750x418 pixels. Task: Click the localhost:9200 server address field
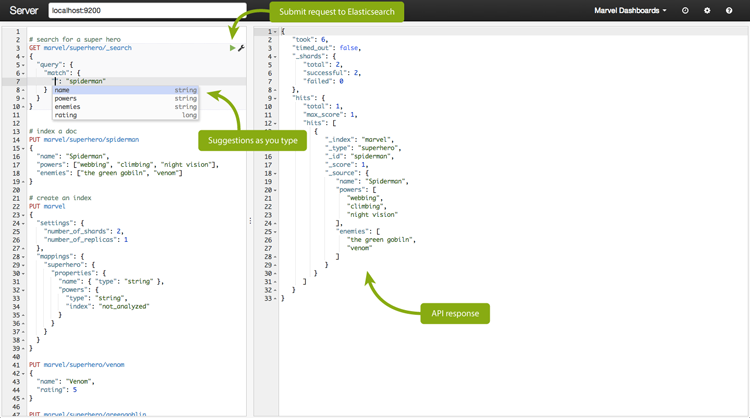146,11
